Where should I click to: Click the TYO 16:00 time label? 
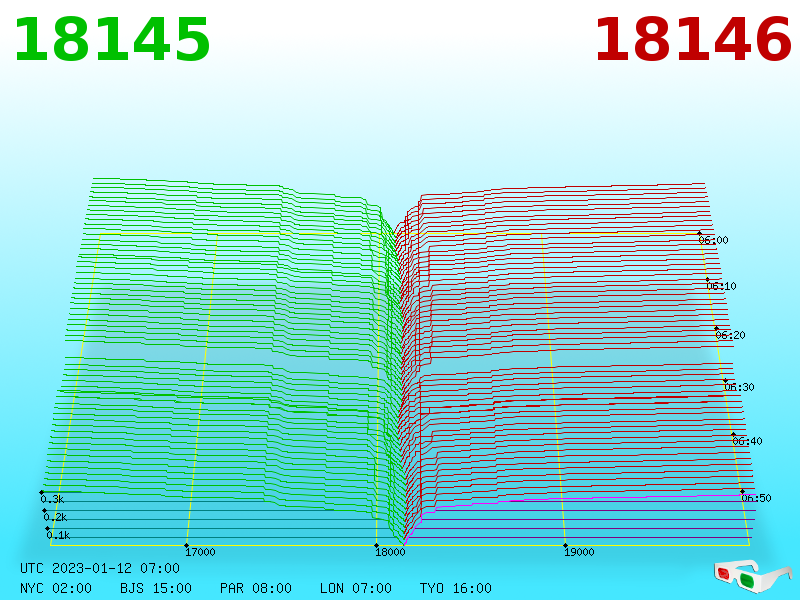click(456, 588)
